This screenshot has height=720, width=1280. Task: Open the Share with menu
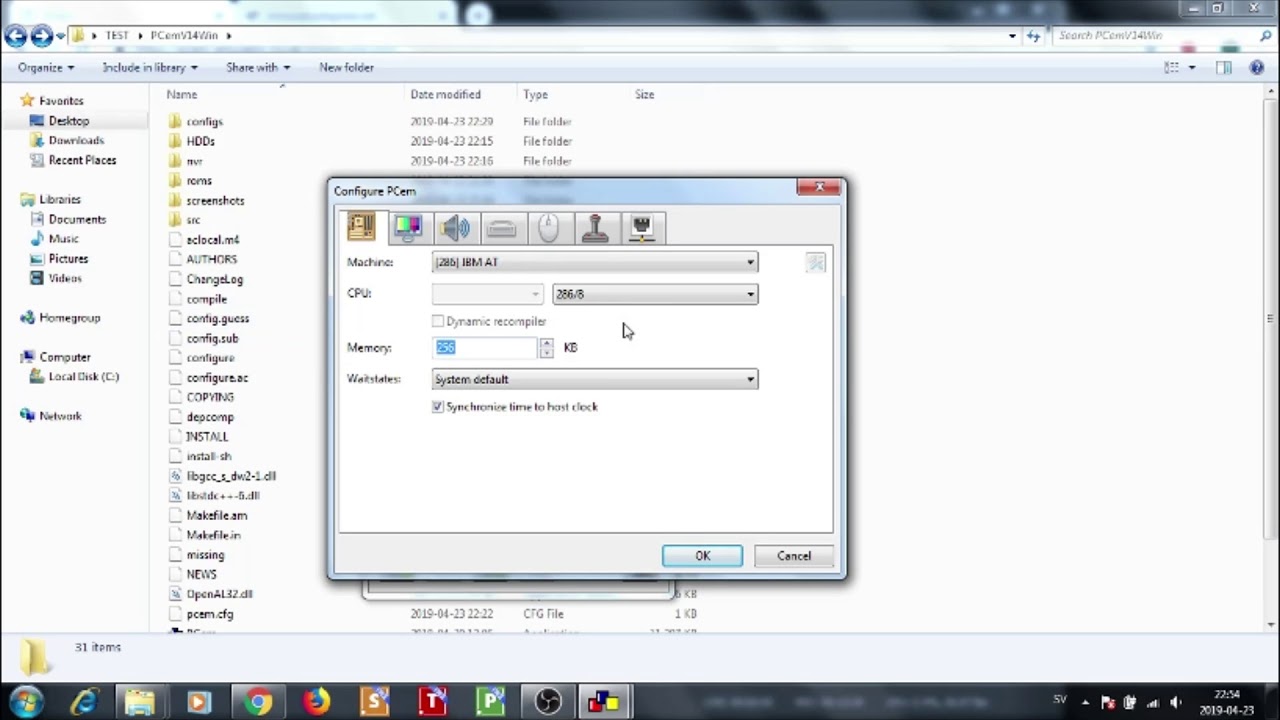tap(258, 67)
